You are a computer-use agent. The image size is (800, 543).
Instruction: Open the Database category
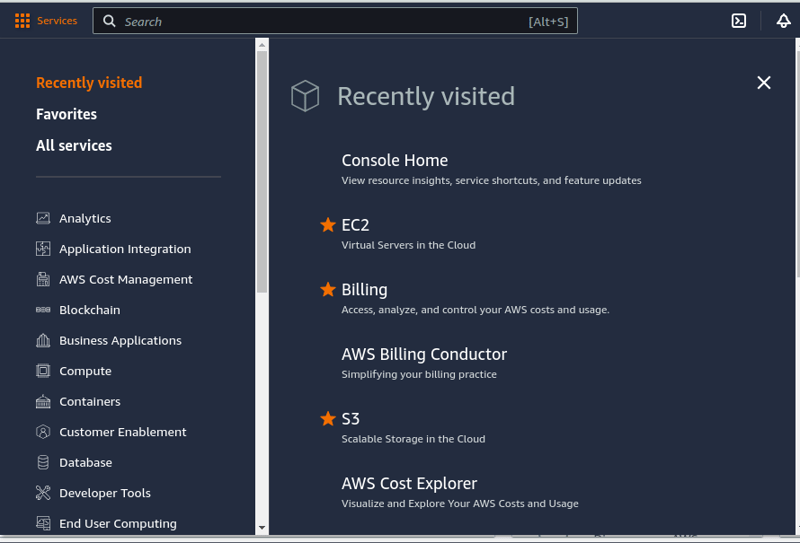[86, 463]
